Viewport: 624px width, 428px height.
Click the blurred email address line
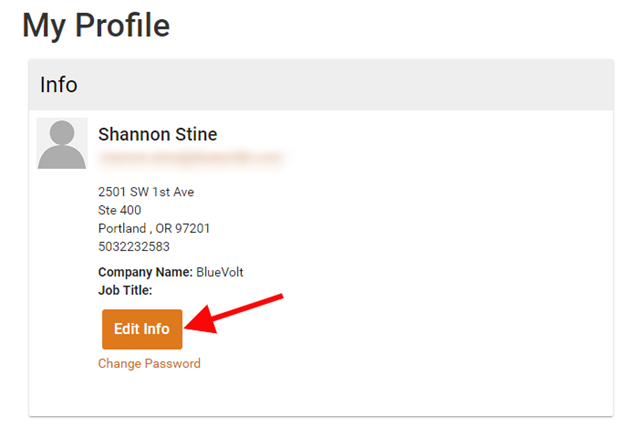[191, 158]
